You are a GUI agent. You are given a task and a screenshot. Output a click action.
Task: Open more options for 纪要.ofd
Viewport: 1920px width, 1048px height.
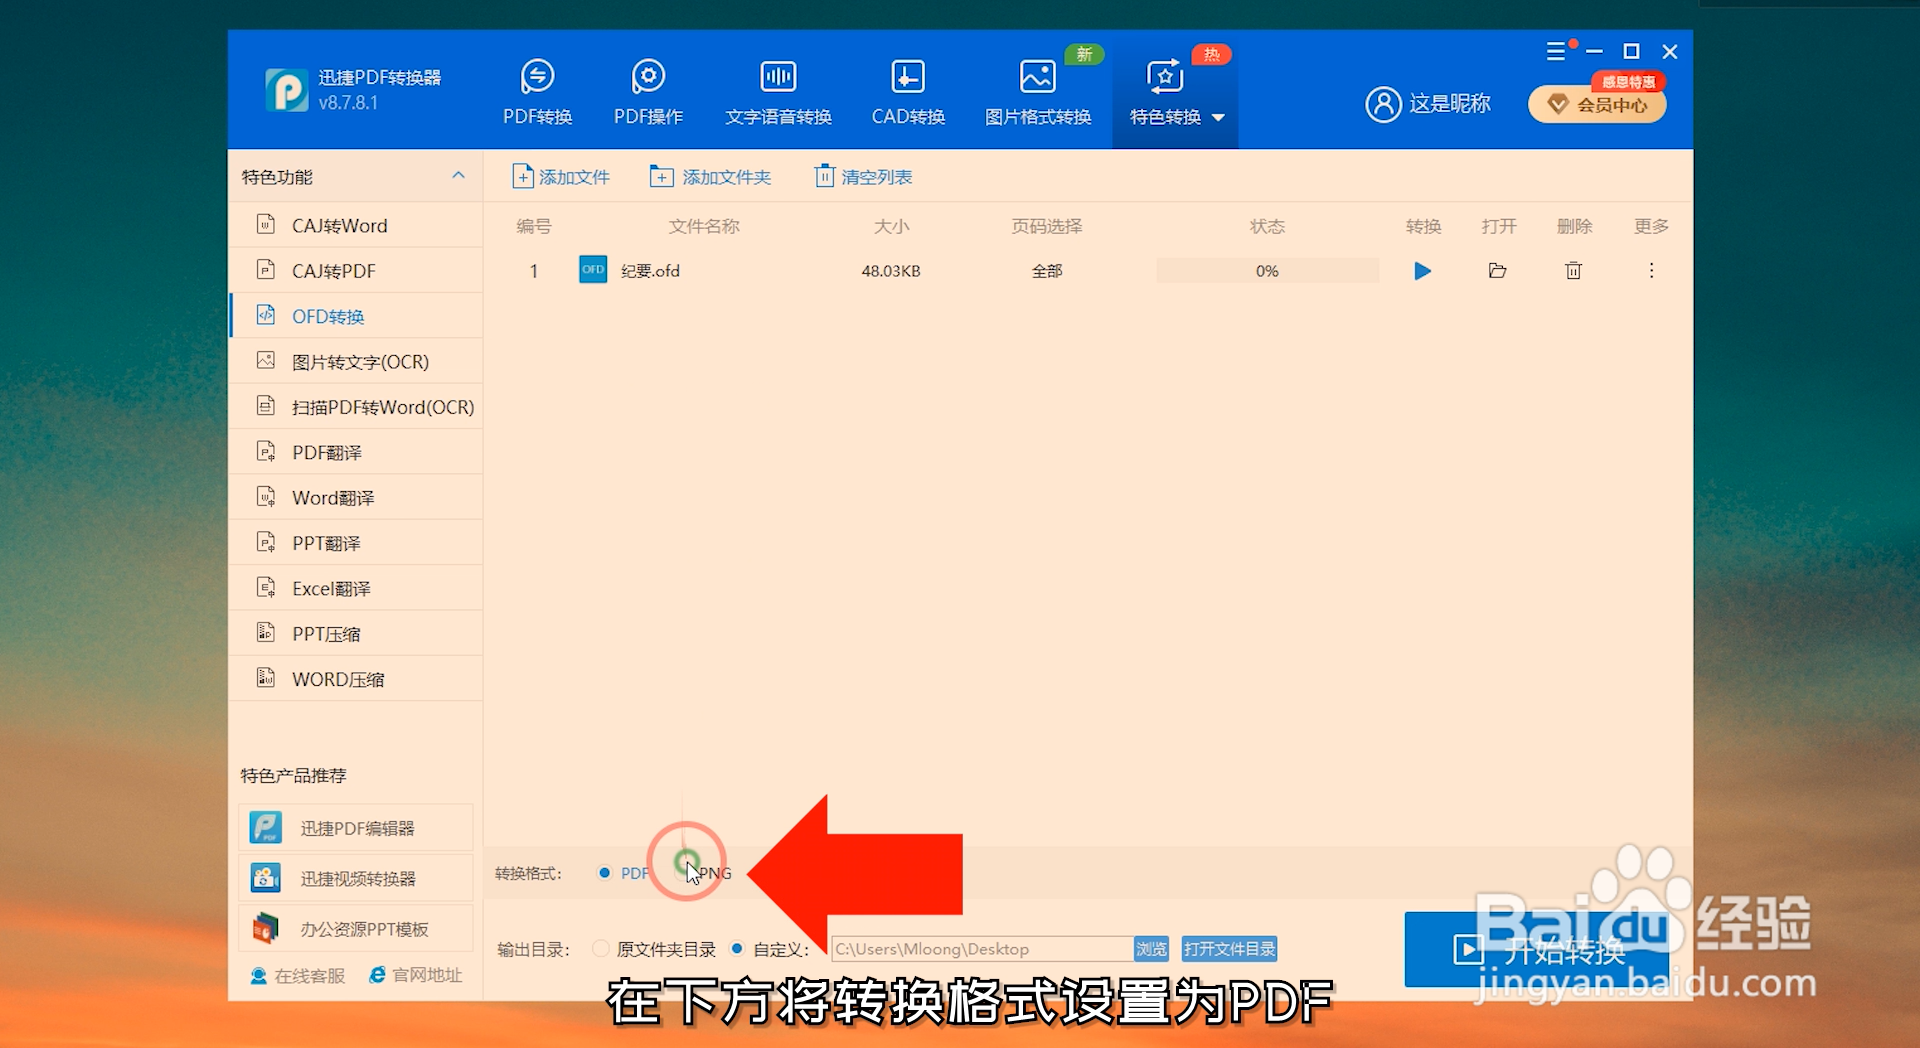pos(1651,271)
